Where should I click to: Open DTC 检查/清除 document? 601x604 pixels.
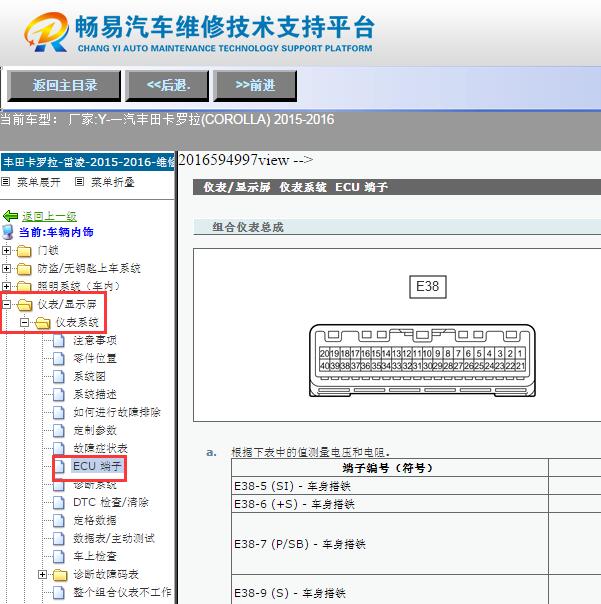(x=111, y=502)
